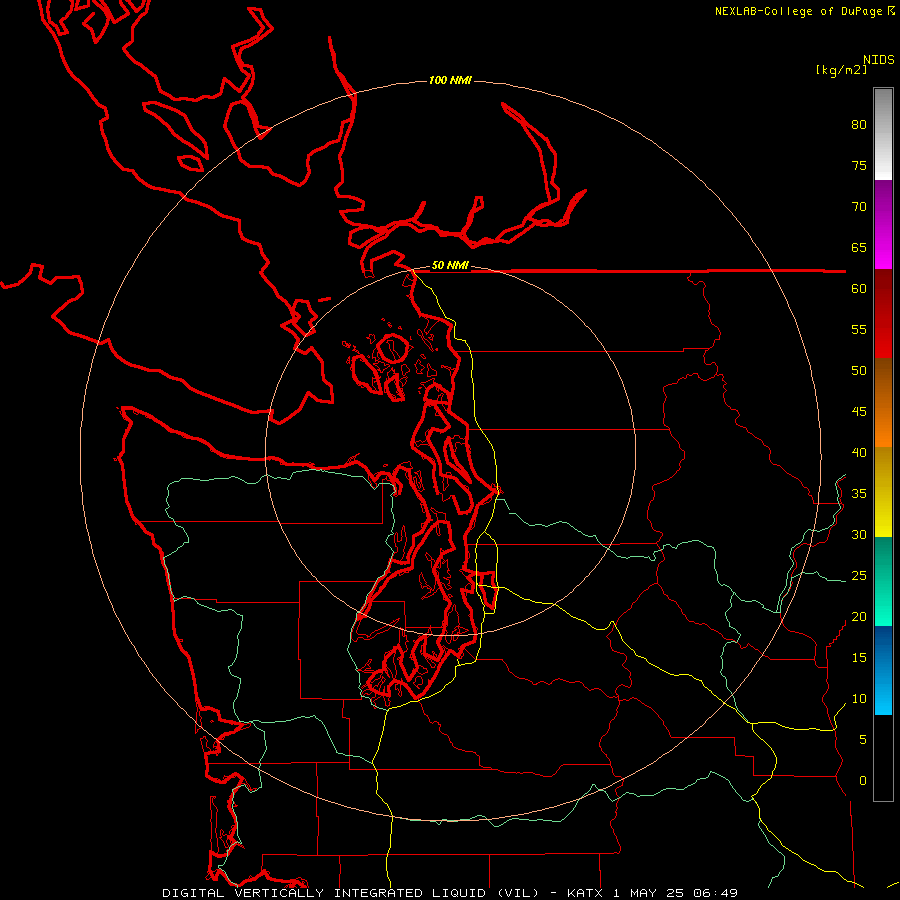Pick the bright red 55 segment of the scale
The image size is (900, 900).
[x=883, y=333]
